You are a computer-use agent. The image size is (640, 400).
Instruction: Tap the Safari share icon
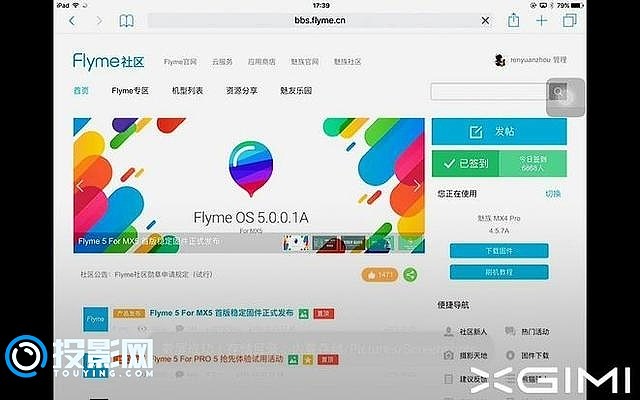[514, 20]
